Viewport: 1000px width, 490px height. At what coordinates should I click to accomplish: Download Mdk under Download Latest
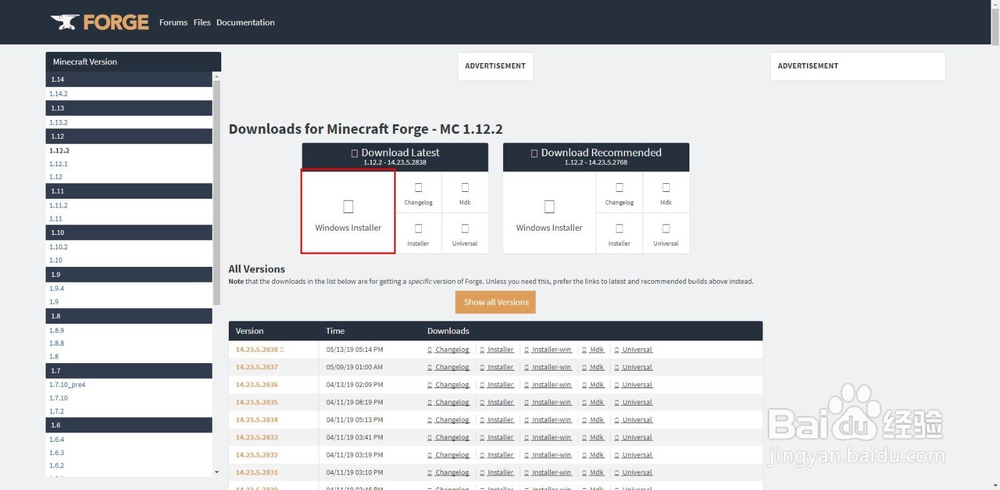coord(465,193)
